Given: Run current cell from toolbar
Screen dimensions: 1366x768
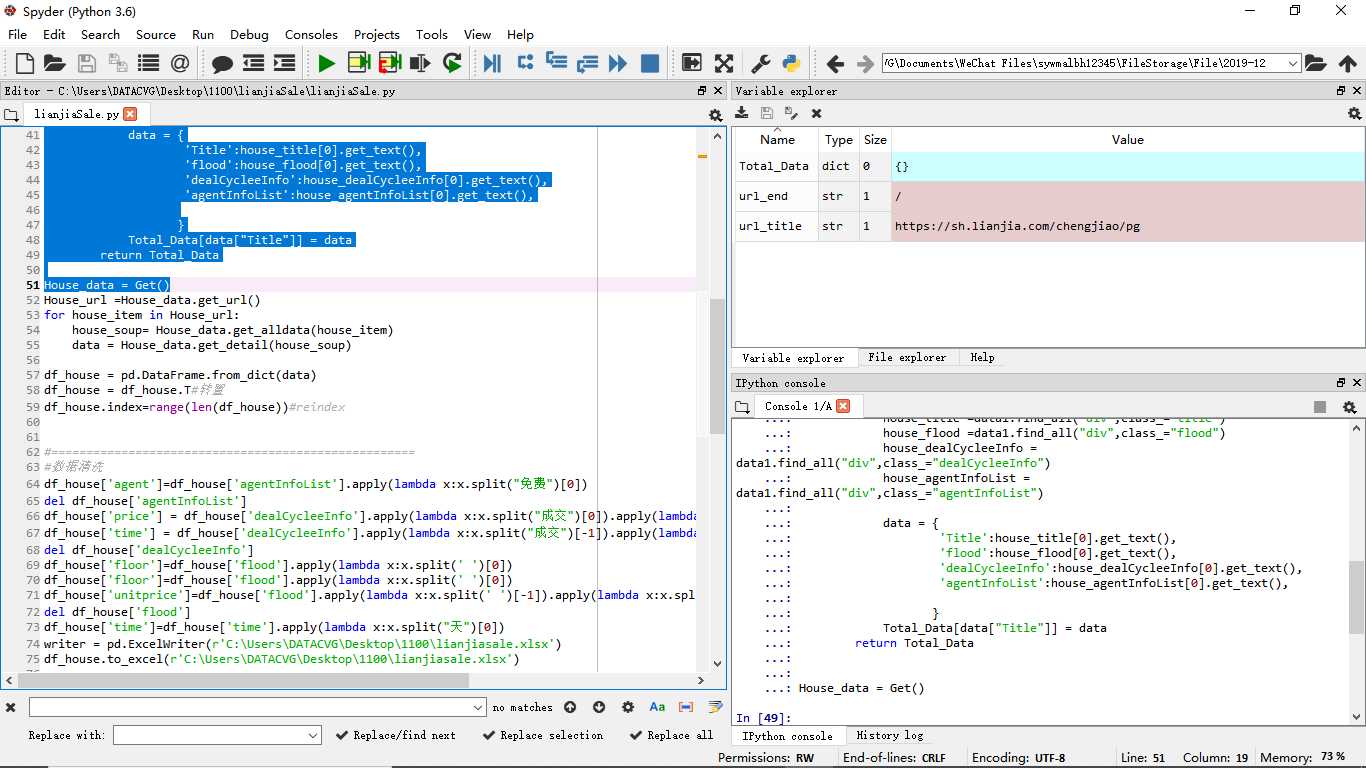Looking at the screenshot, I should tap(358, 63).
